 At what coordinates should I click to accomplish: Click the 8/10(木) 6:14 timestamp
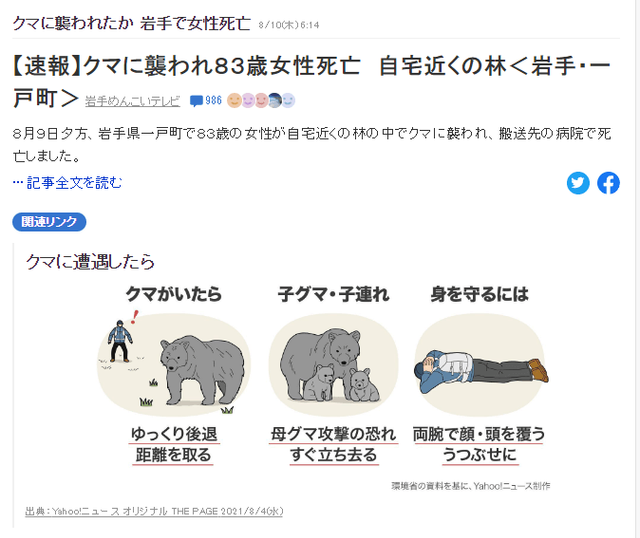point(289,25)
